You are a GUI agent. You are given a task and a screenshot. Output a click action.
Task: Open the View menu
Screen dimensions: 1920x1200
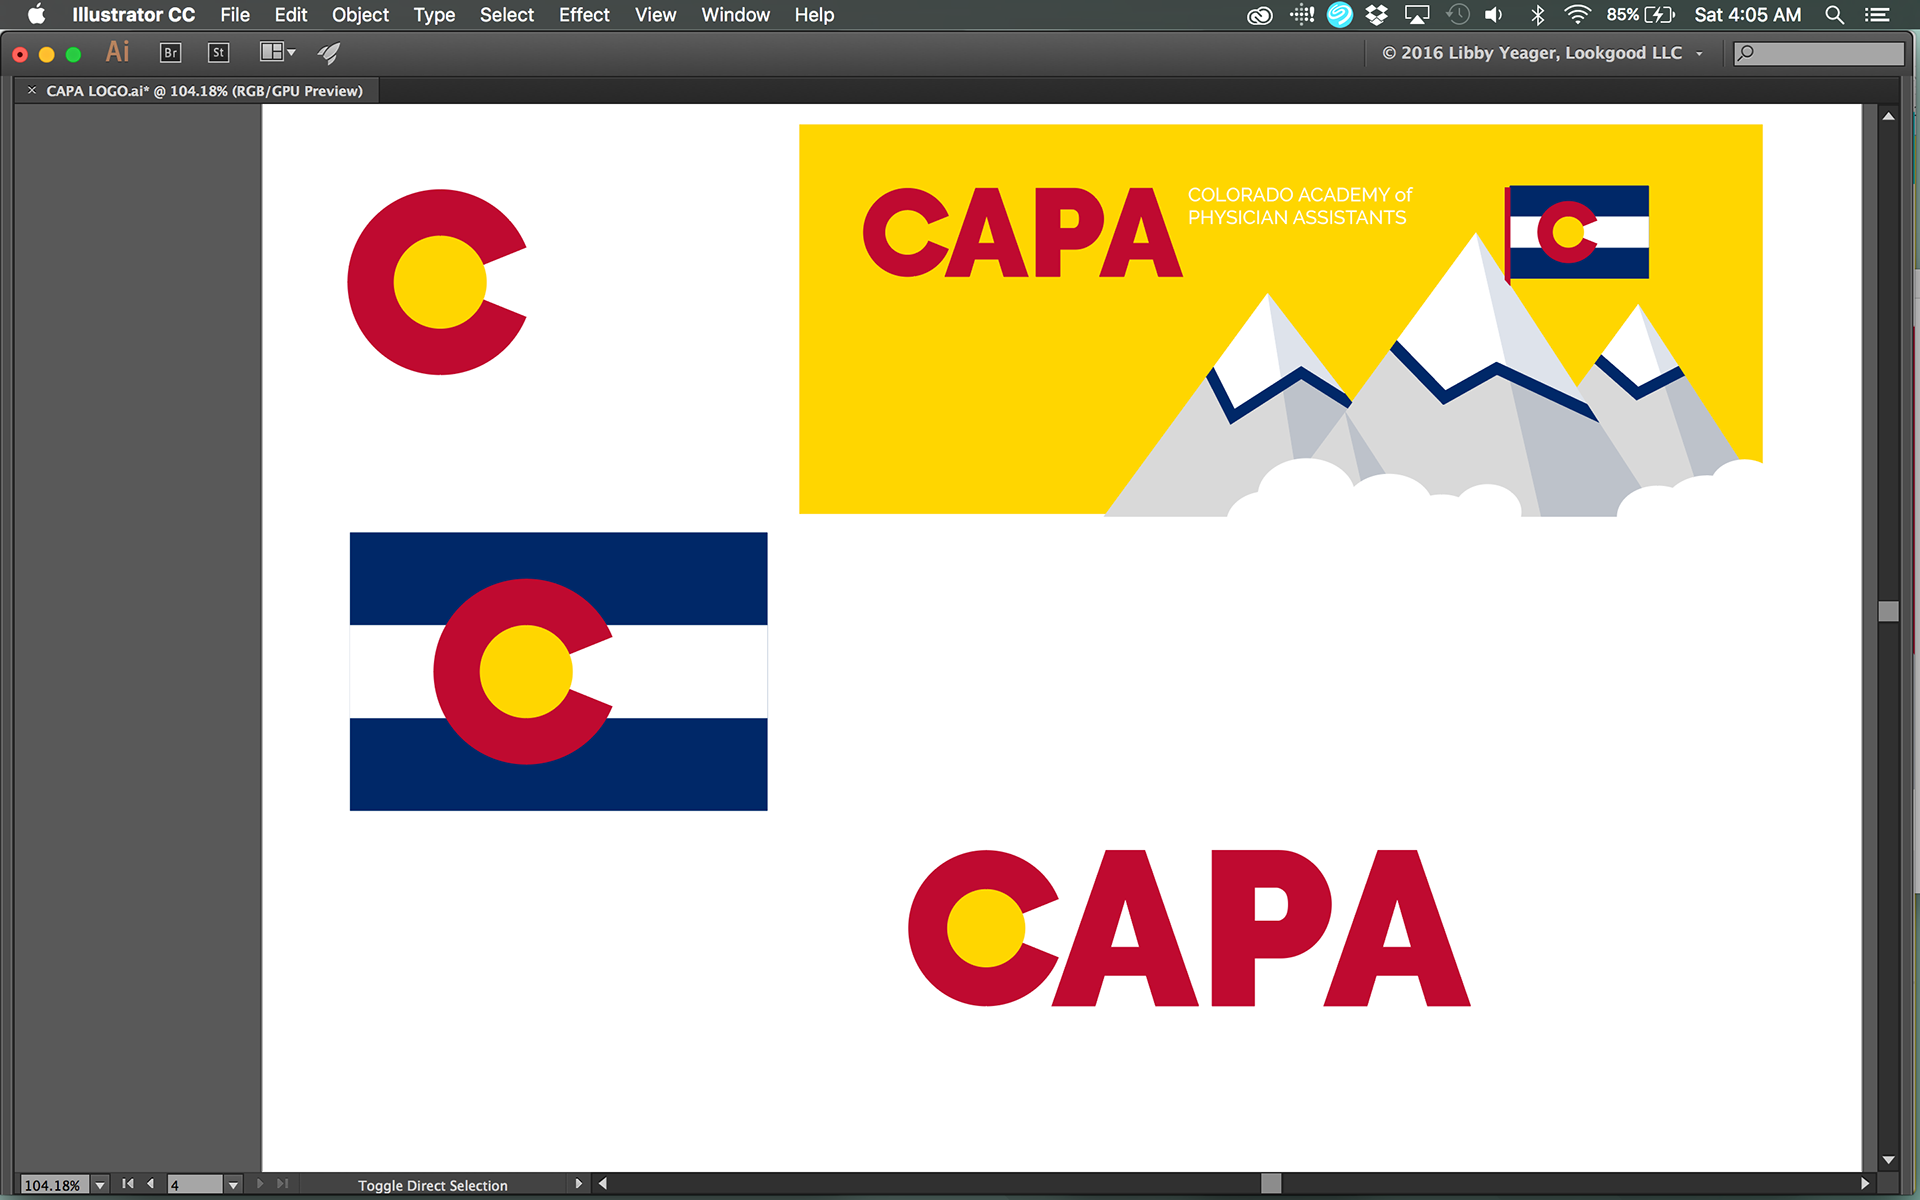tap(655, 15)
